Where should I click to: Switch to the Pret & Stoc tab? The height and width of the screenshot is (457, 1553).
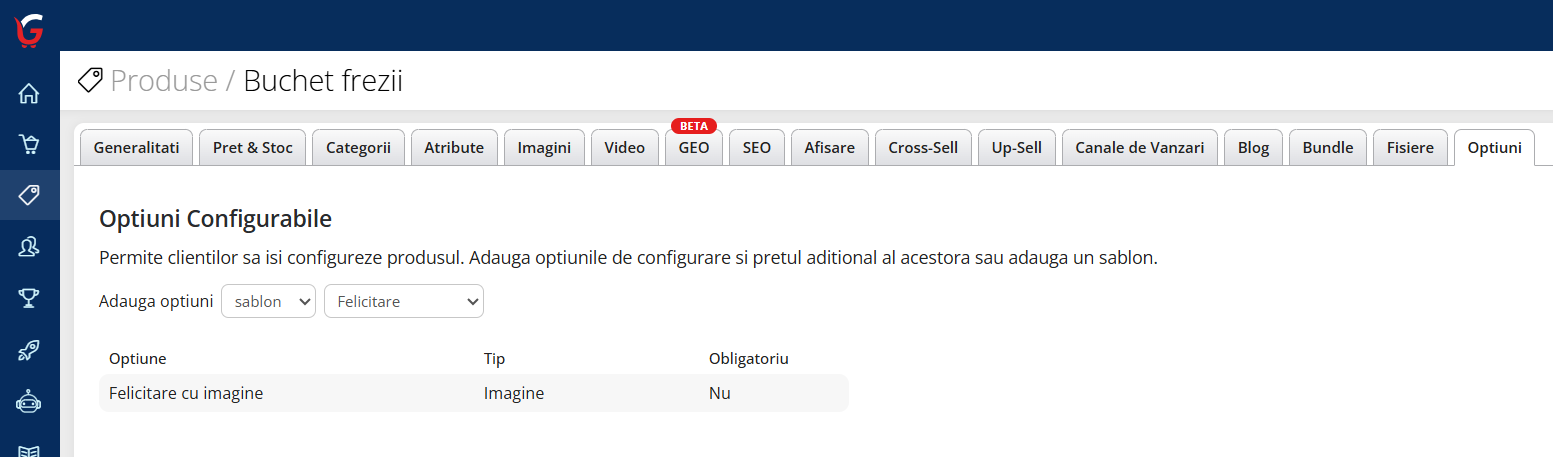[x=253, y=147]
